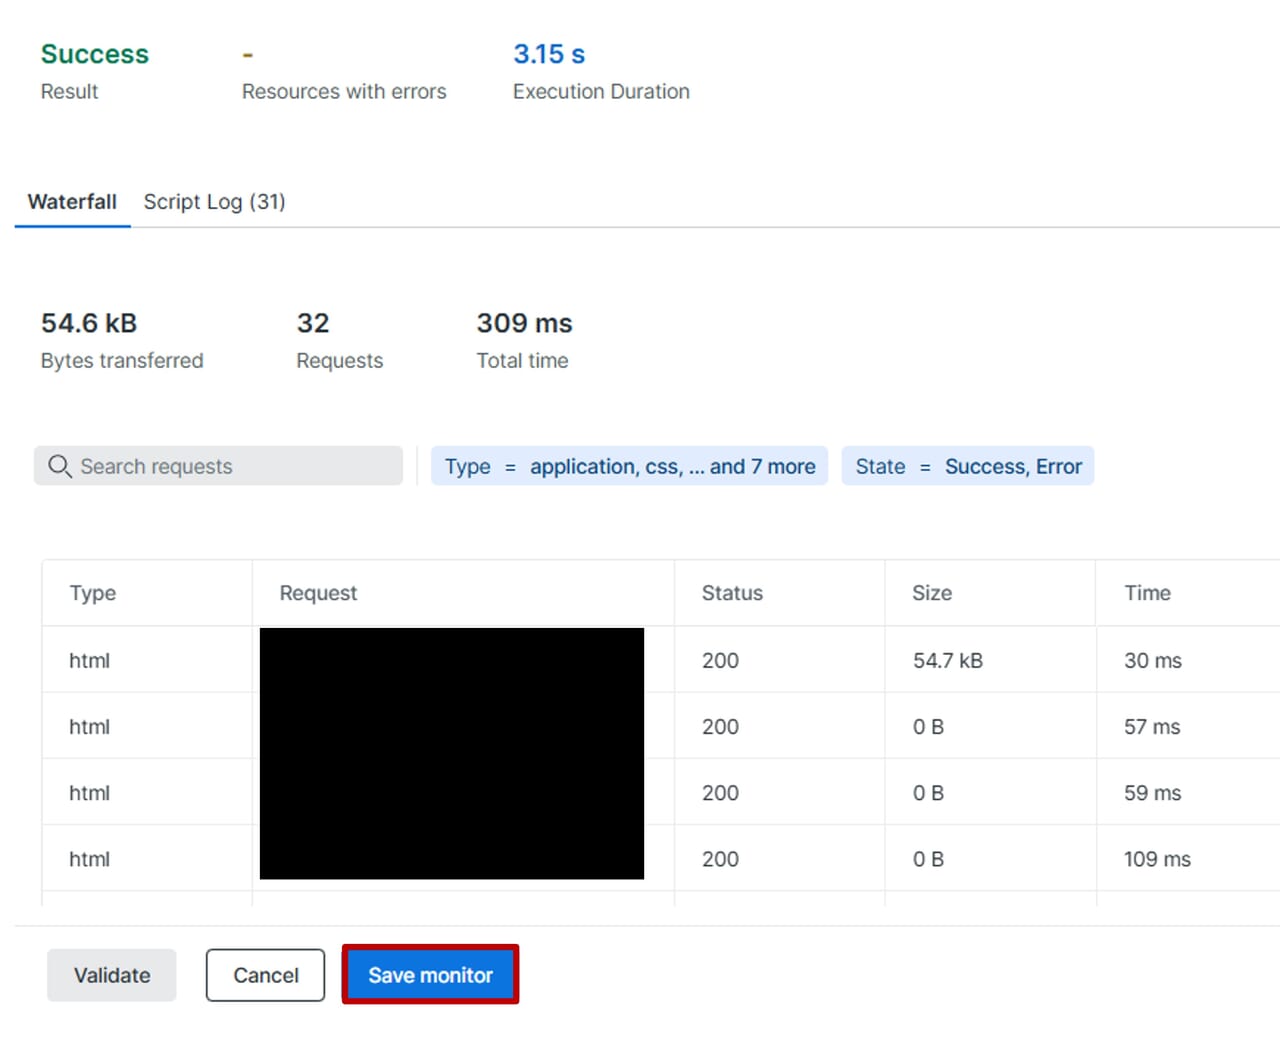The width and height of the screenshot is (1280, 1037).
Task: Click the Validate button
Action: coord(112,975)
